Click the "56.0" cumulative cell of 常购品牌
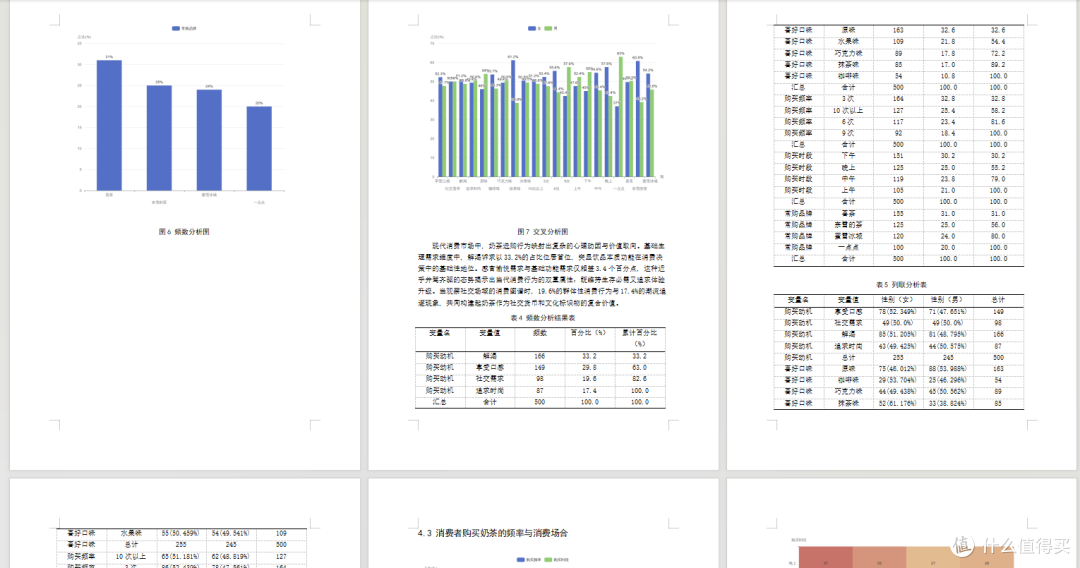This screenshot has height=568, width=1080. 998,224
